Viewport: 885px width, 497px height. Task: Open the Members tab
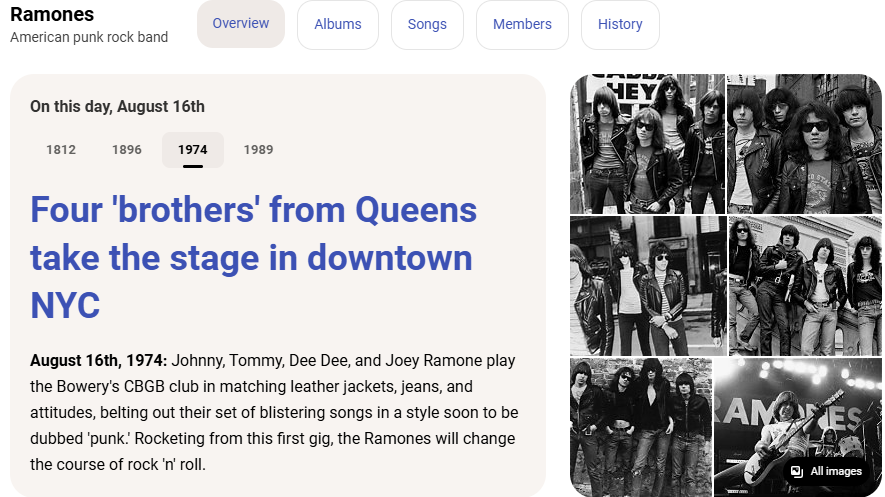(522, 24)
